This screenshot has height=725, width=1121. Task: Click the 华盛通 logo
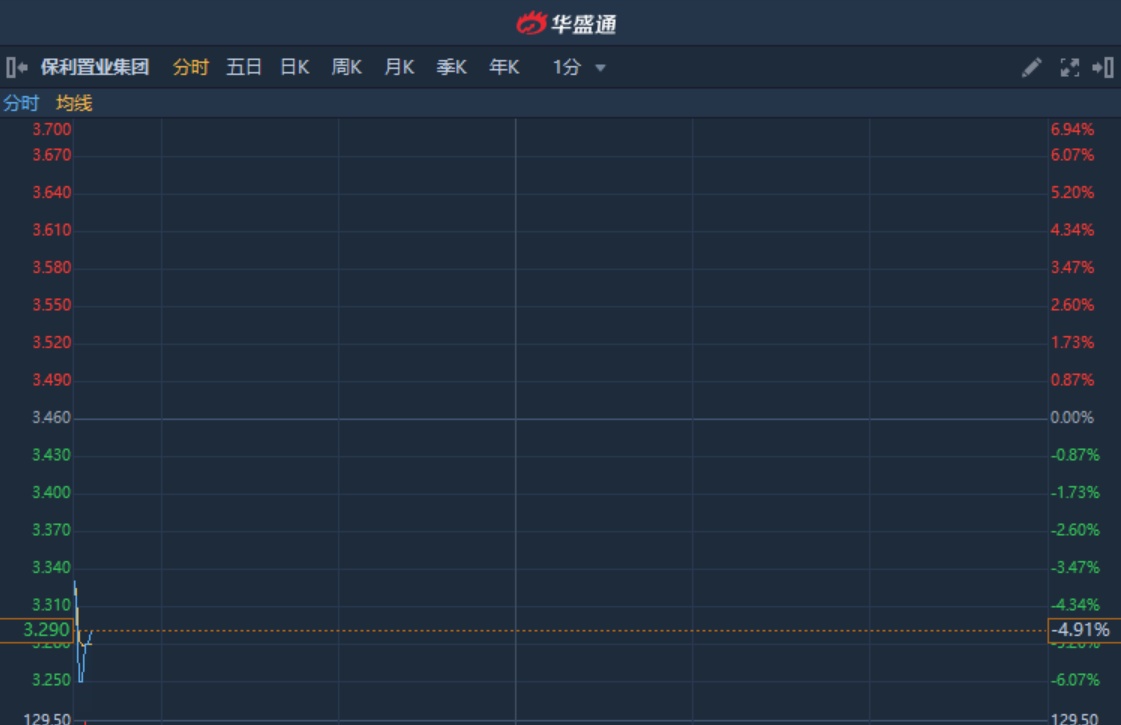click(x=566, y=24)
